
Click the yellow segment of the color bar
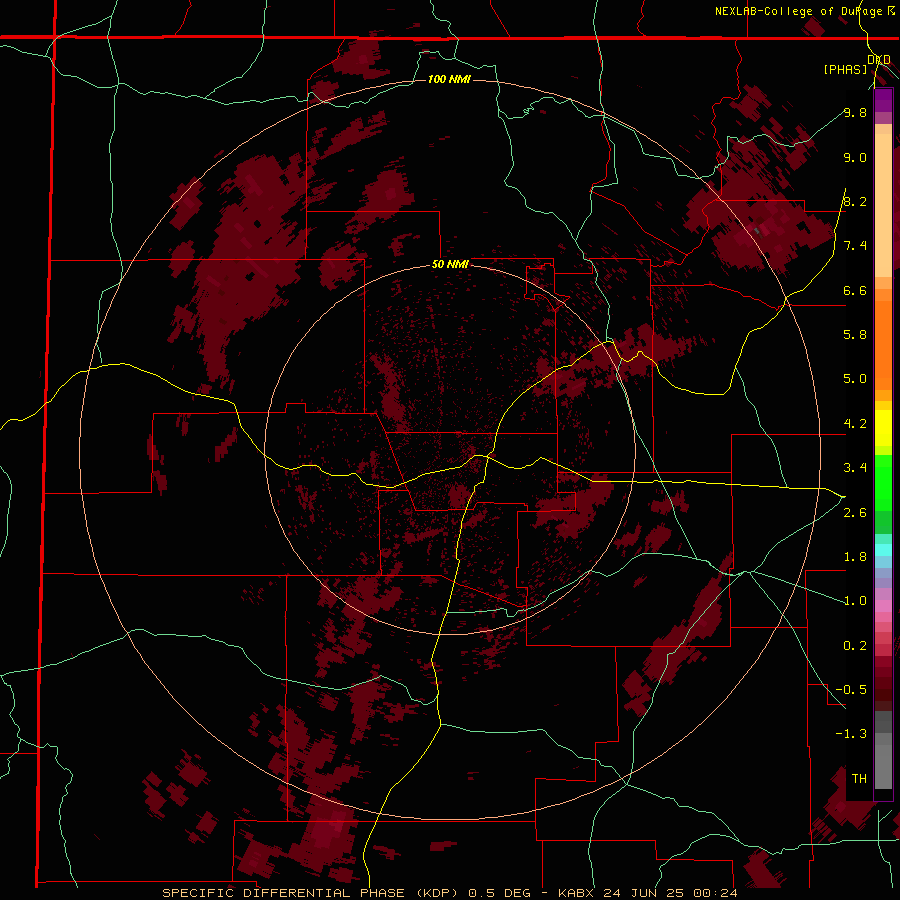coord(883,428)
